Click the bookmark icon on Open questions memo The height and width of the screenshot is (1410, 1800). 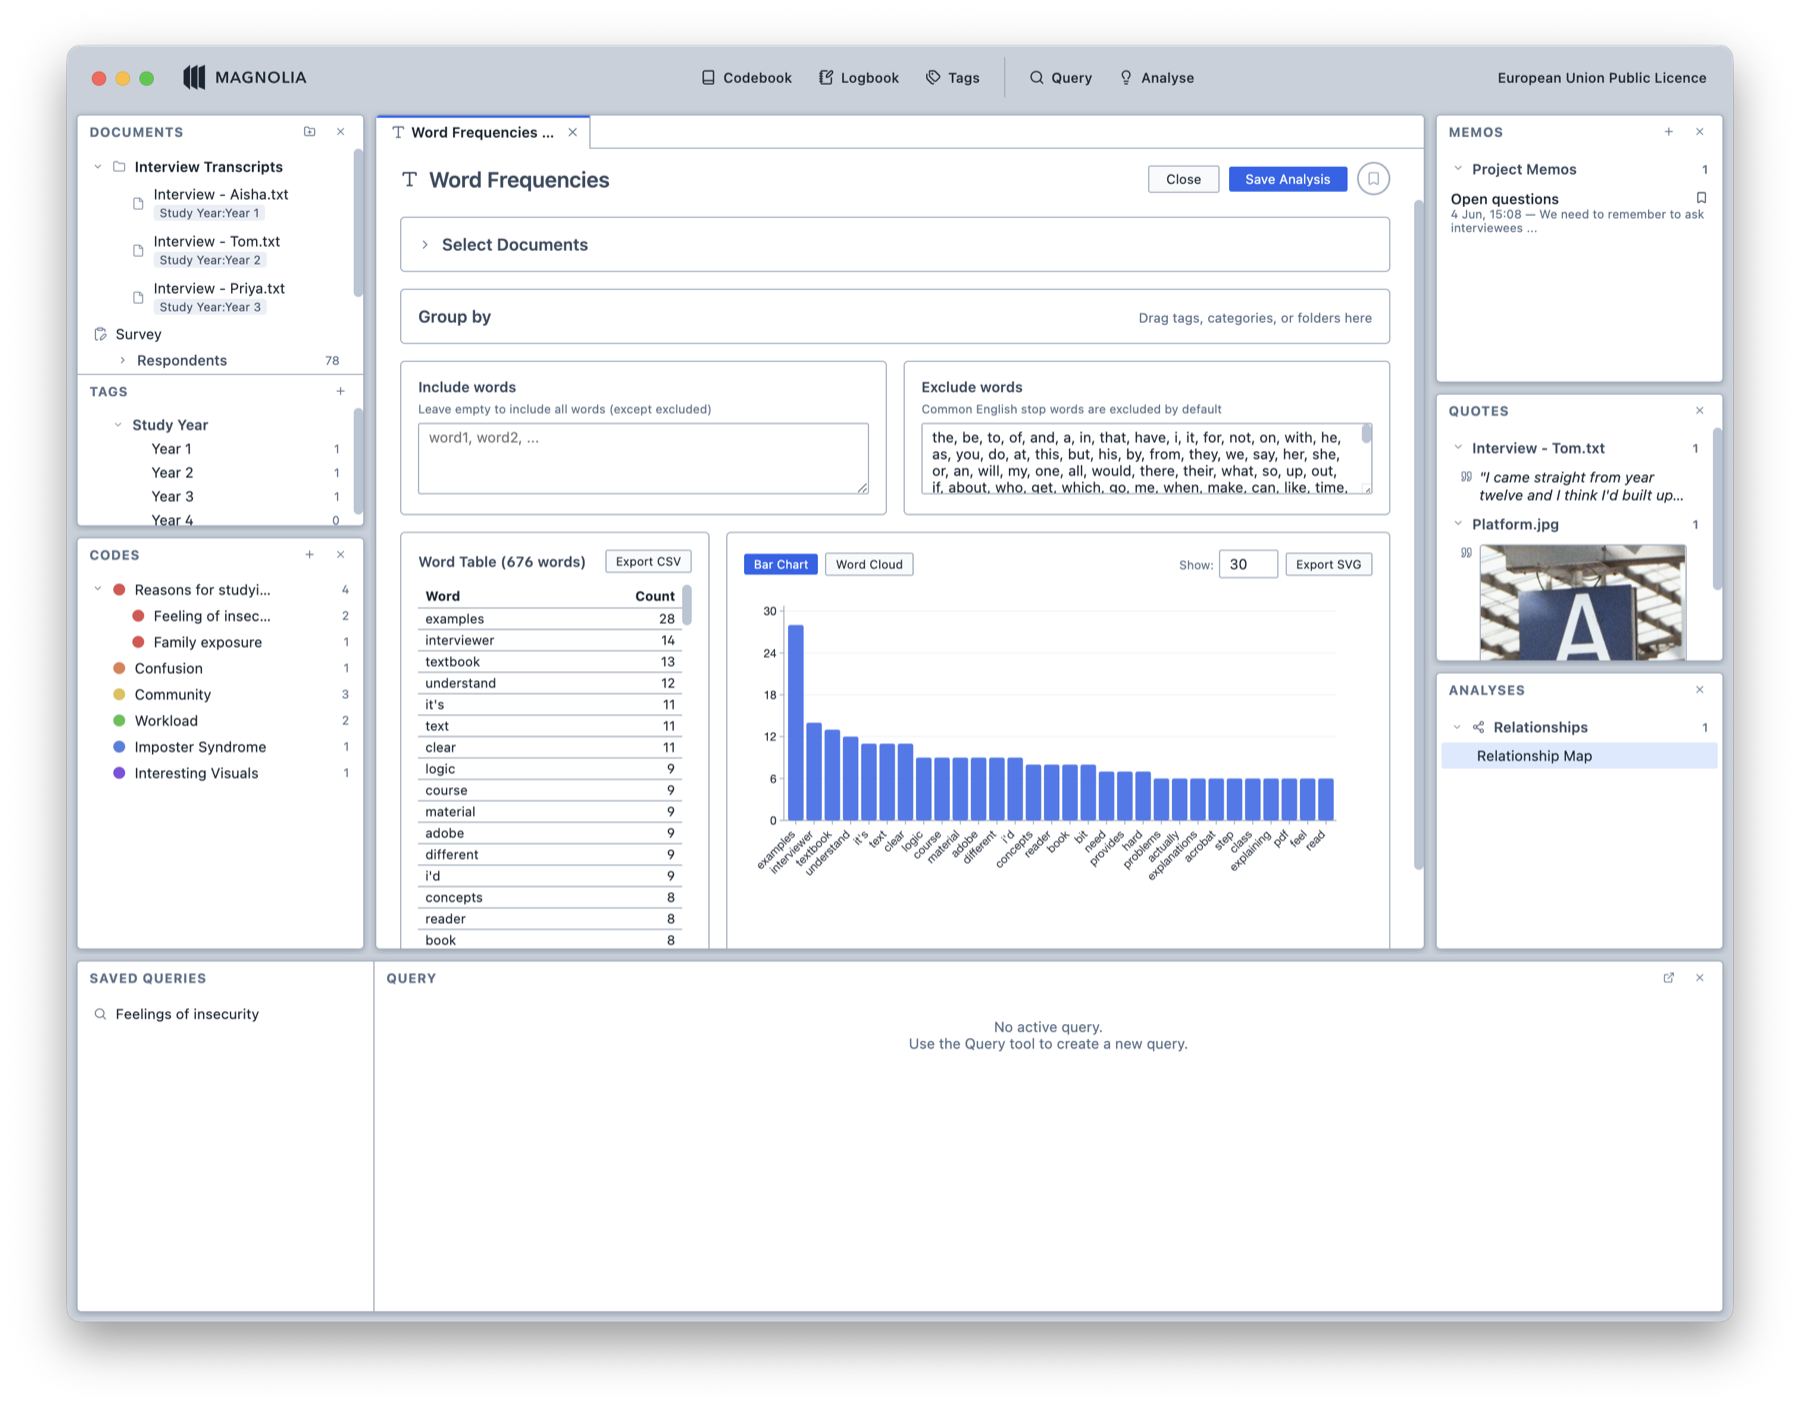point(1701,198)
